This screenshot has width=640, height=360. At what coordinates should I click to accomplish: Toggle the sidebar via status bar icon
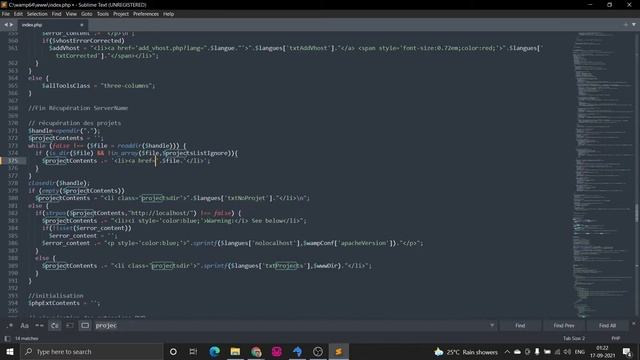pos(7,338)
